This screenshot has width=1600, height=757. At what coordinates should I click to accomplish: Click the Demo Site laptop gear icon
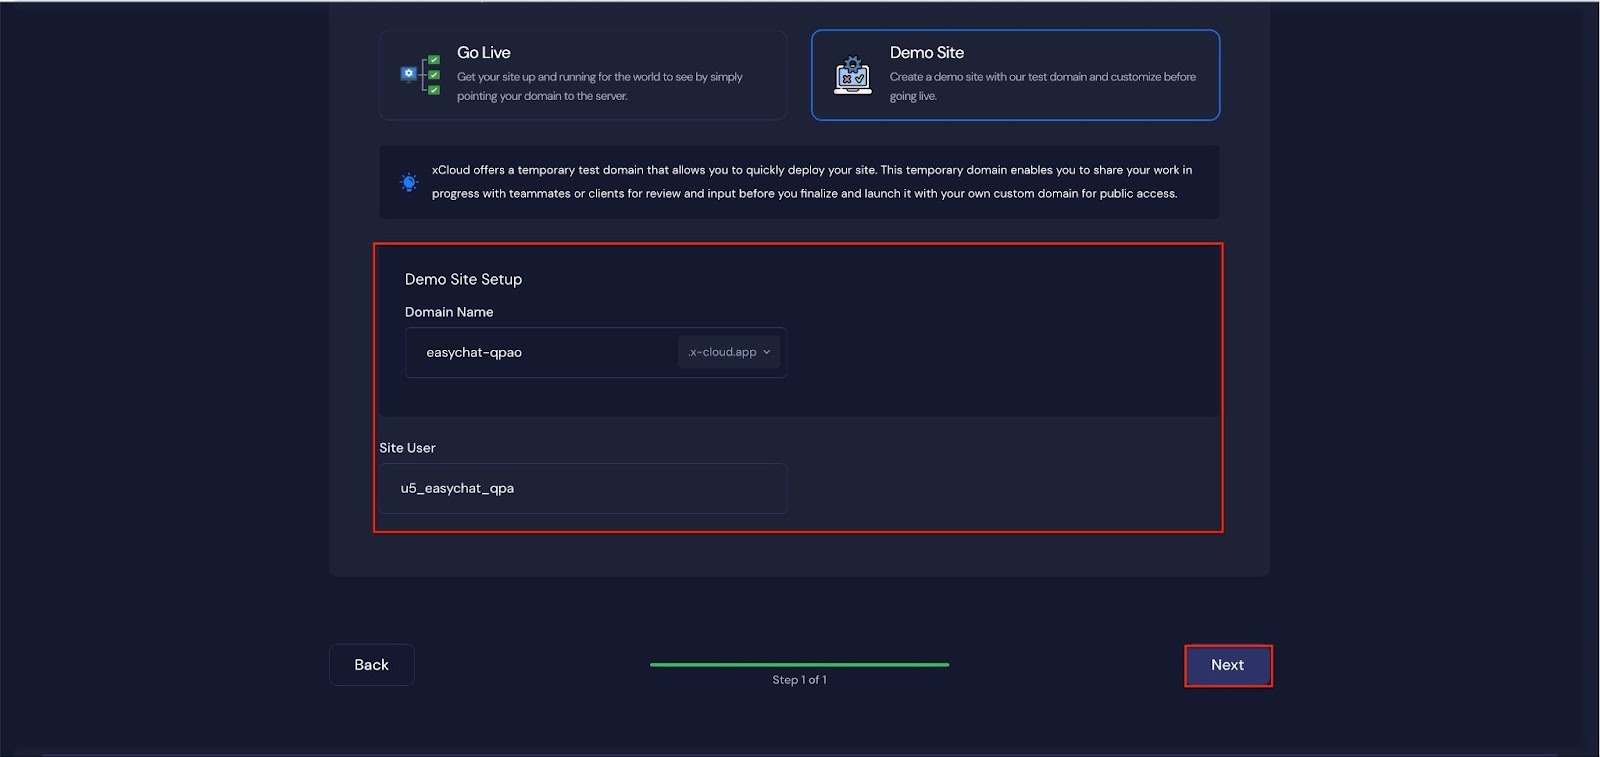[852, 75]
